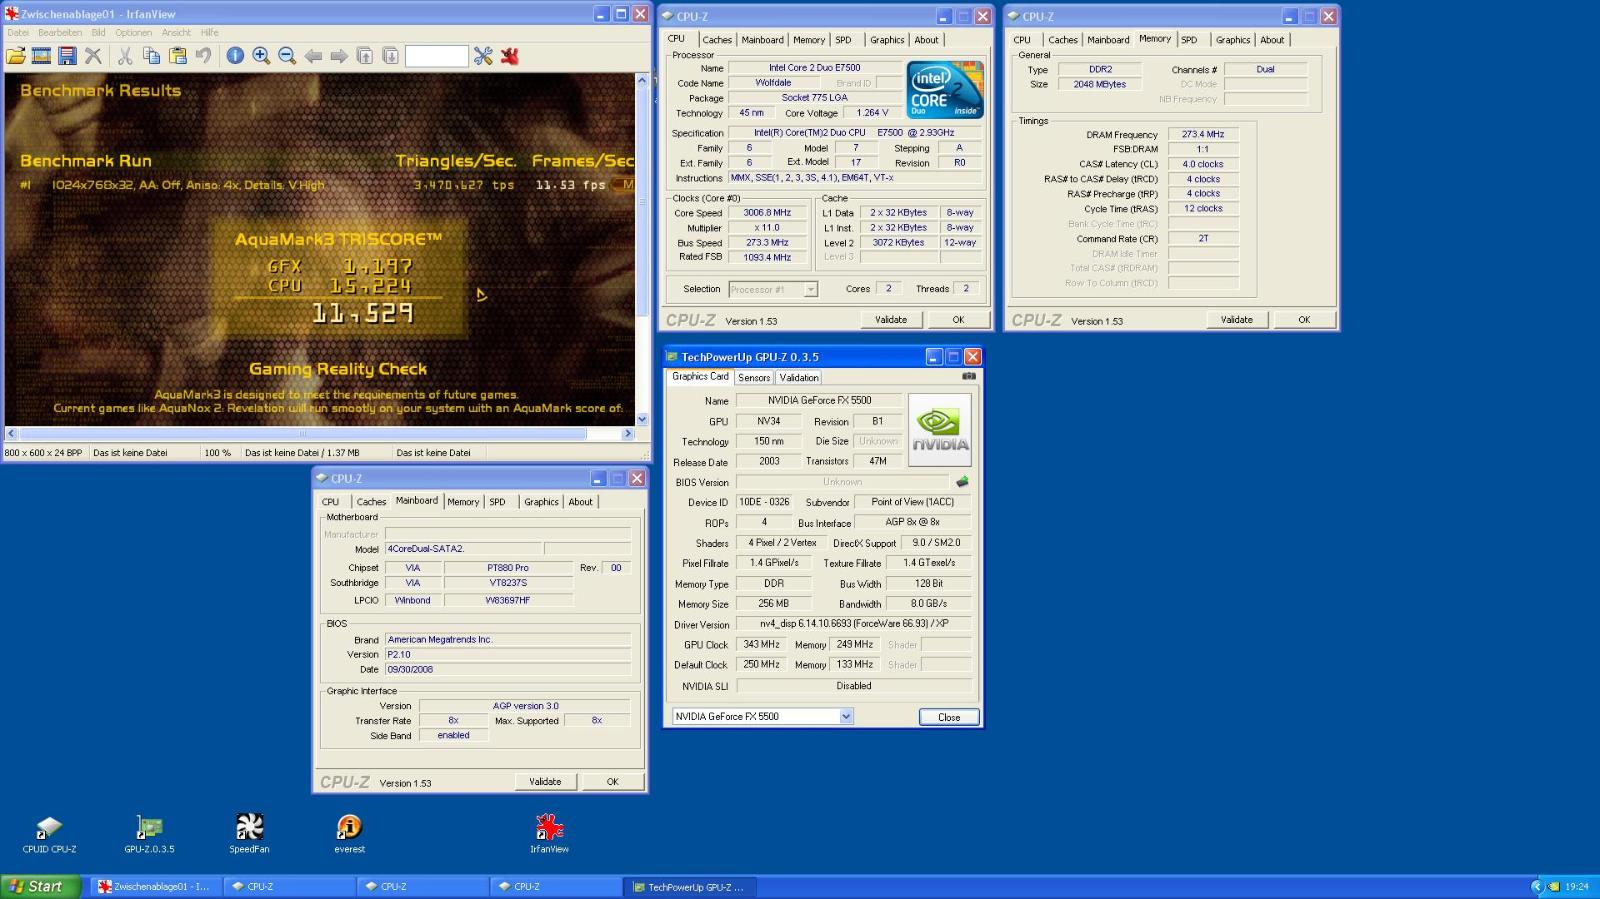1600x899 pixels.
Task: Open everest desktop shortcut
Action: [x=349, y=834]
